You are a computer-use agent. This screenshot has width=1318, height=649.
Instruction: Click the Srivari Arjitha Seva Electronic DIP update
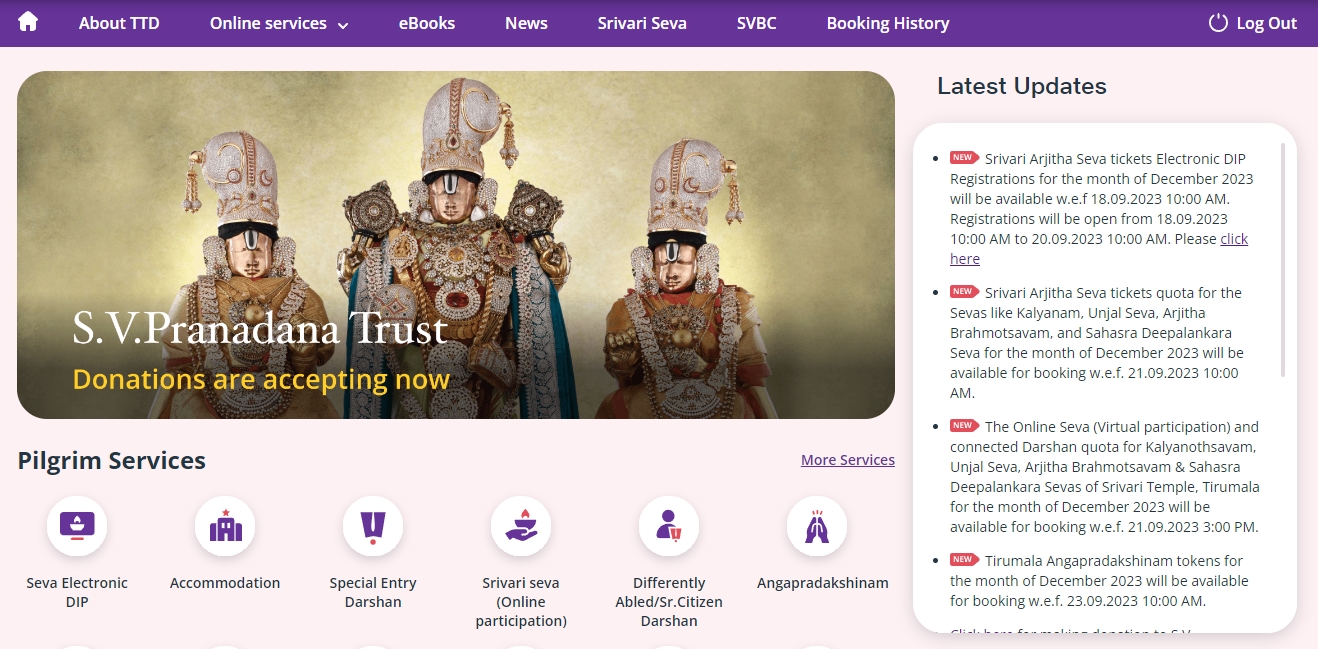pos(1104,208)
